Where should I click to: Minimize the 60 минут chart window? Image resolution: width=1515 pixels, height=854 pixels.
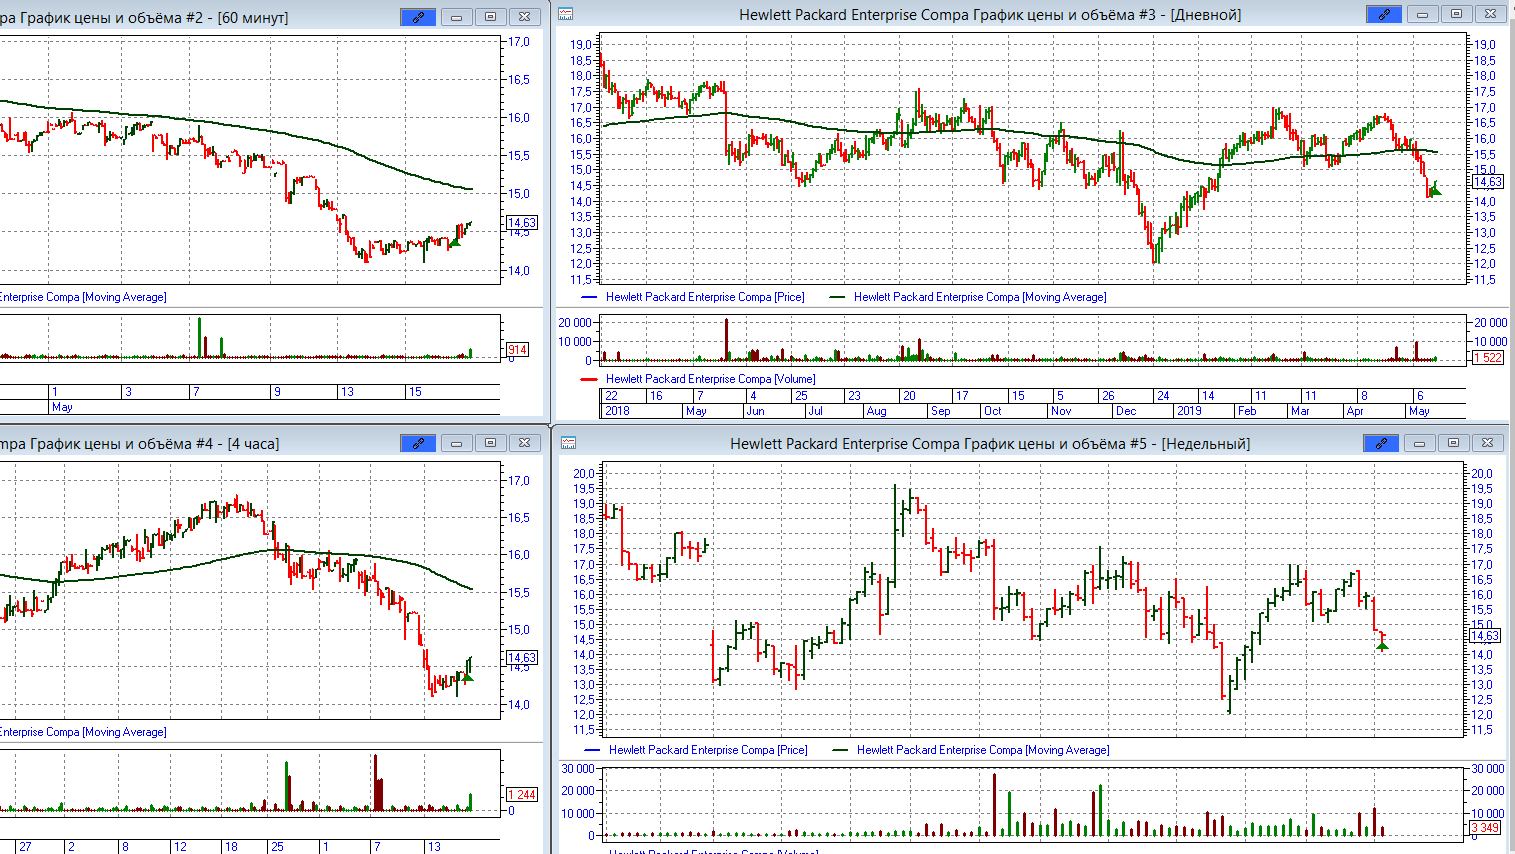tap(456, 17)
